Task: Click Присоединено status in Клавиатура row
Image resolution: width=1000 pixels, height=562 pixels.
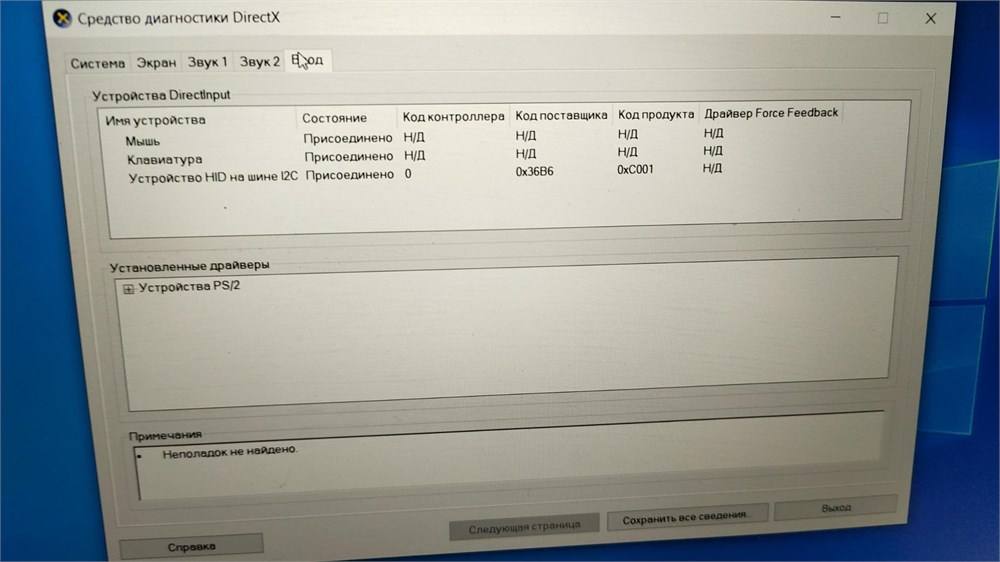Action: click(348, 156)
